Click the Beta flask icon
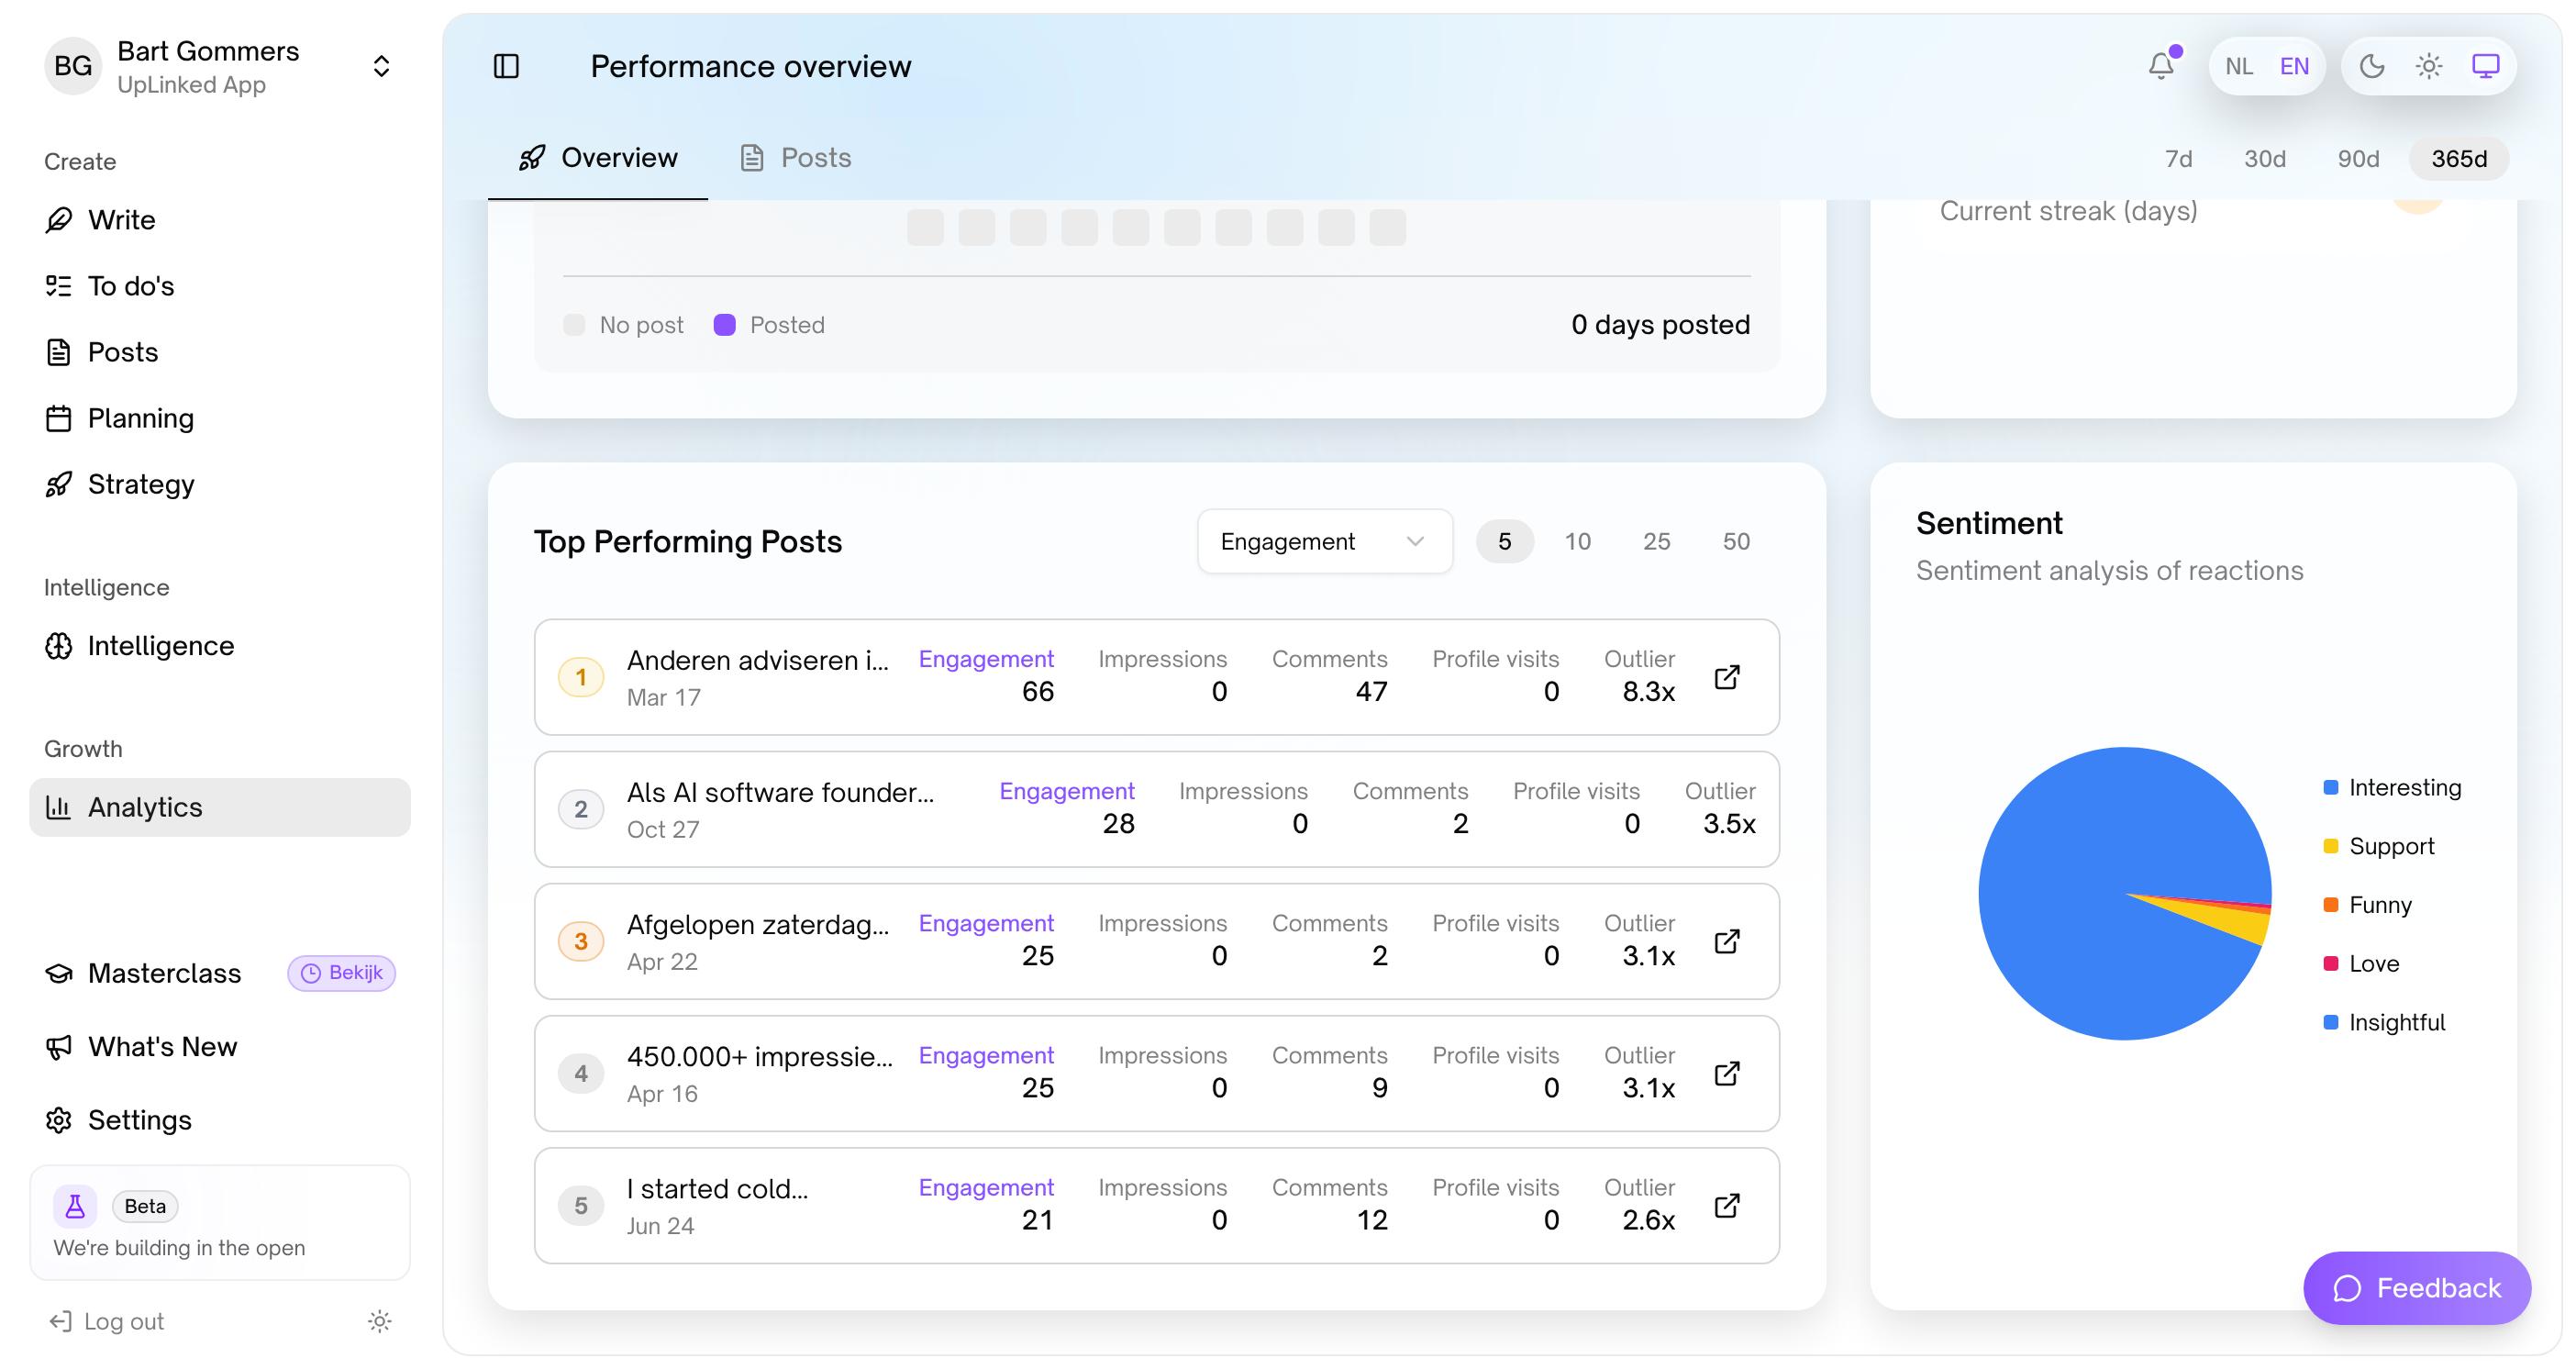The image size is (2576, 1369). [x=75, y=1206]
